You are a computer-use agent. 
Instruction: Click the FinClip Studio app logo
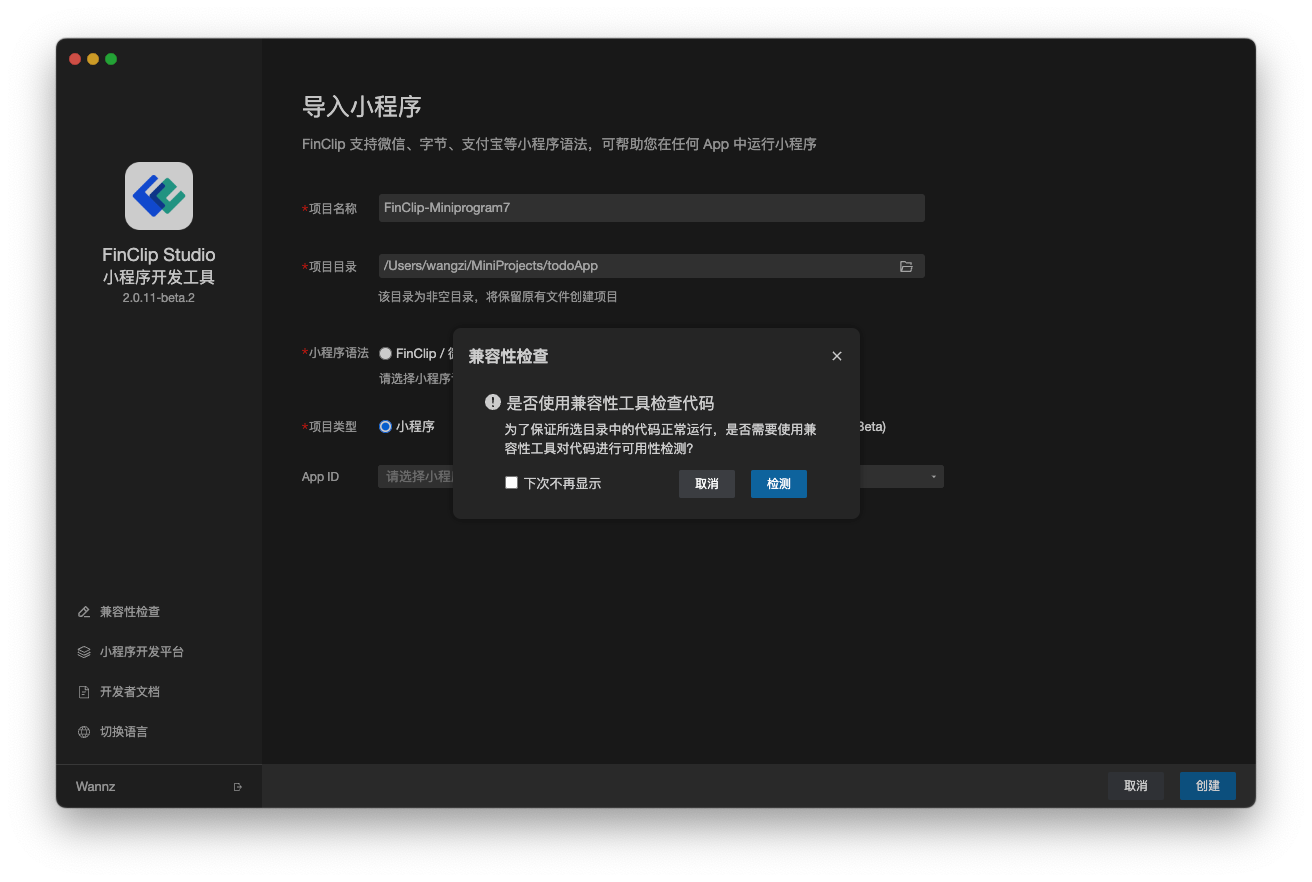[158, 196]
